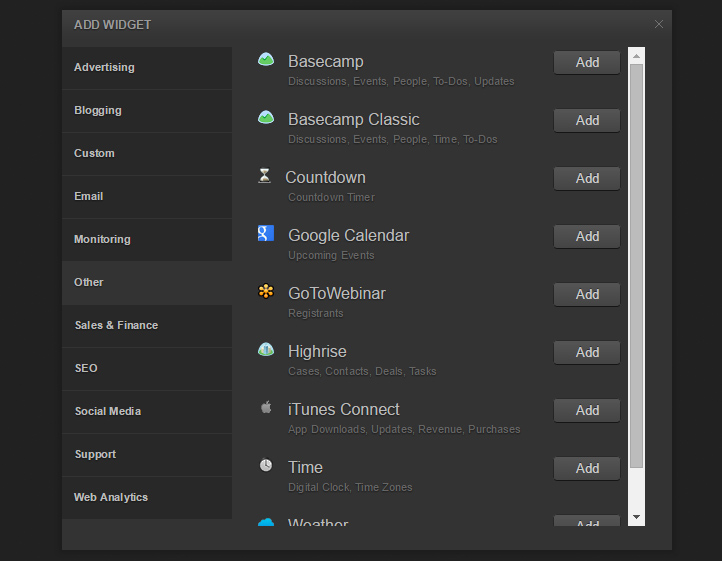Click the iTunes Connect title text
This screenshot has height=561, width=722.
pos(344,409)
